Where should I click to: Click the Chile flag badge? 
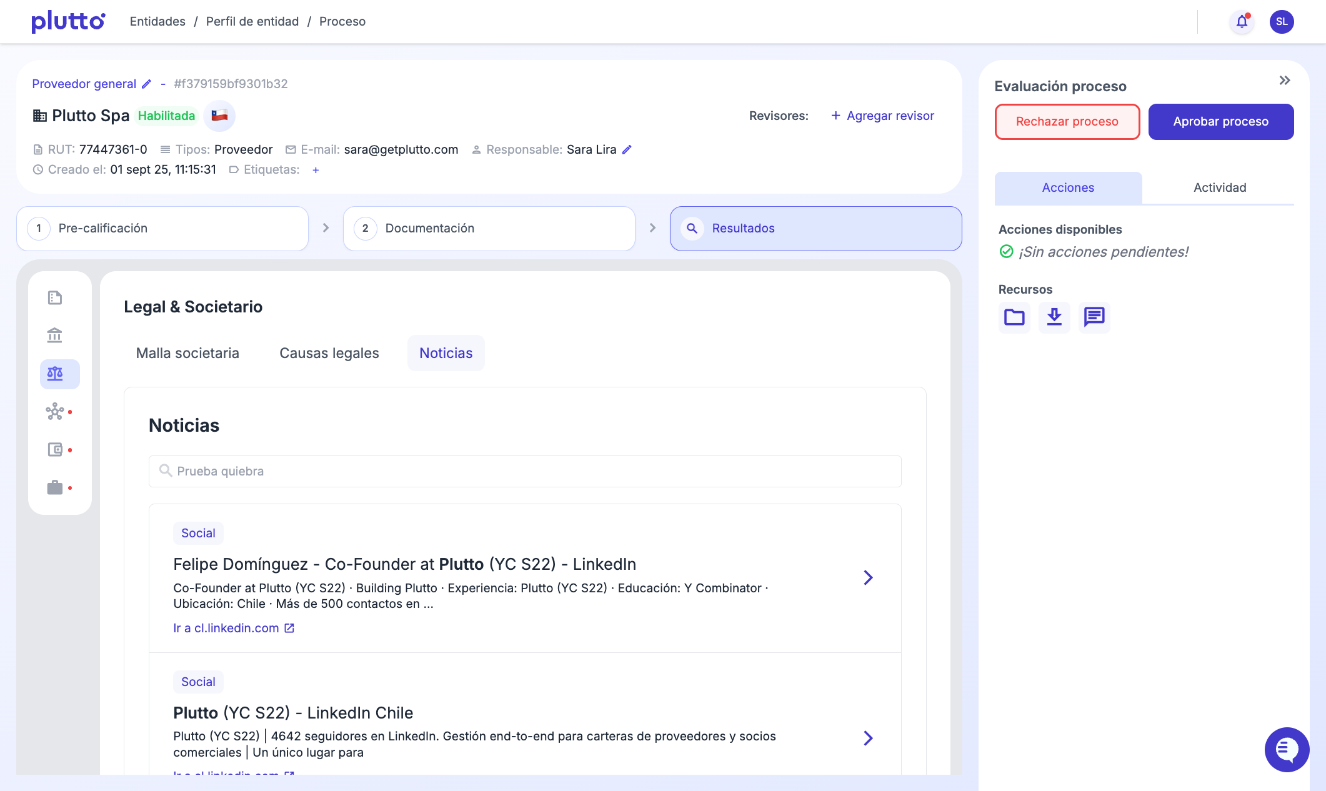click(x=219, y=116)
